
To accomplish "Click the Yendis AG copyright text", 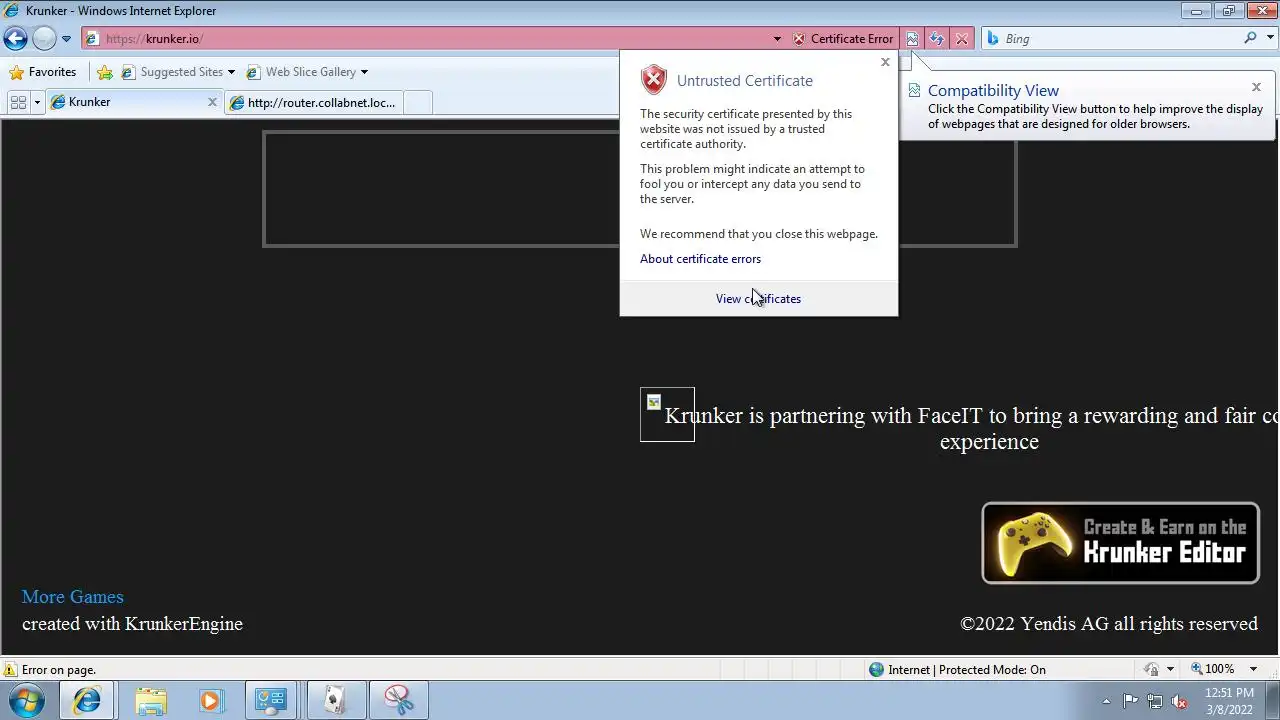I will tap(1109, 624).
